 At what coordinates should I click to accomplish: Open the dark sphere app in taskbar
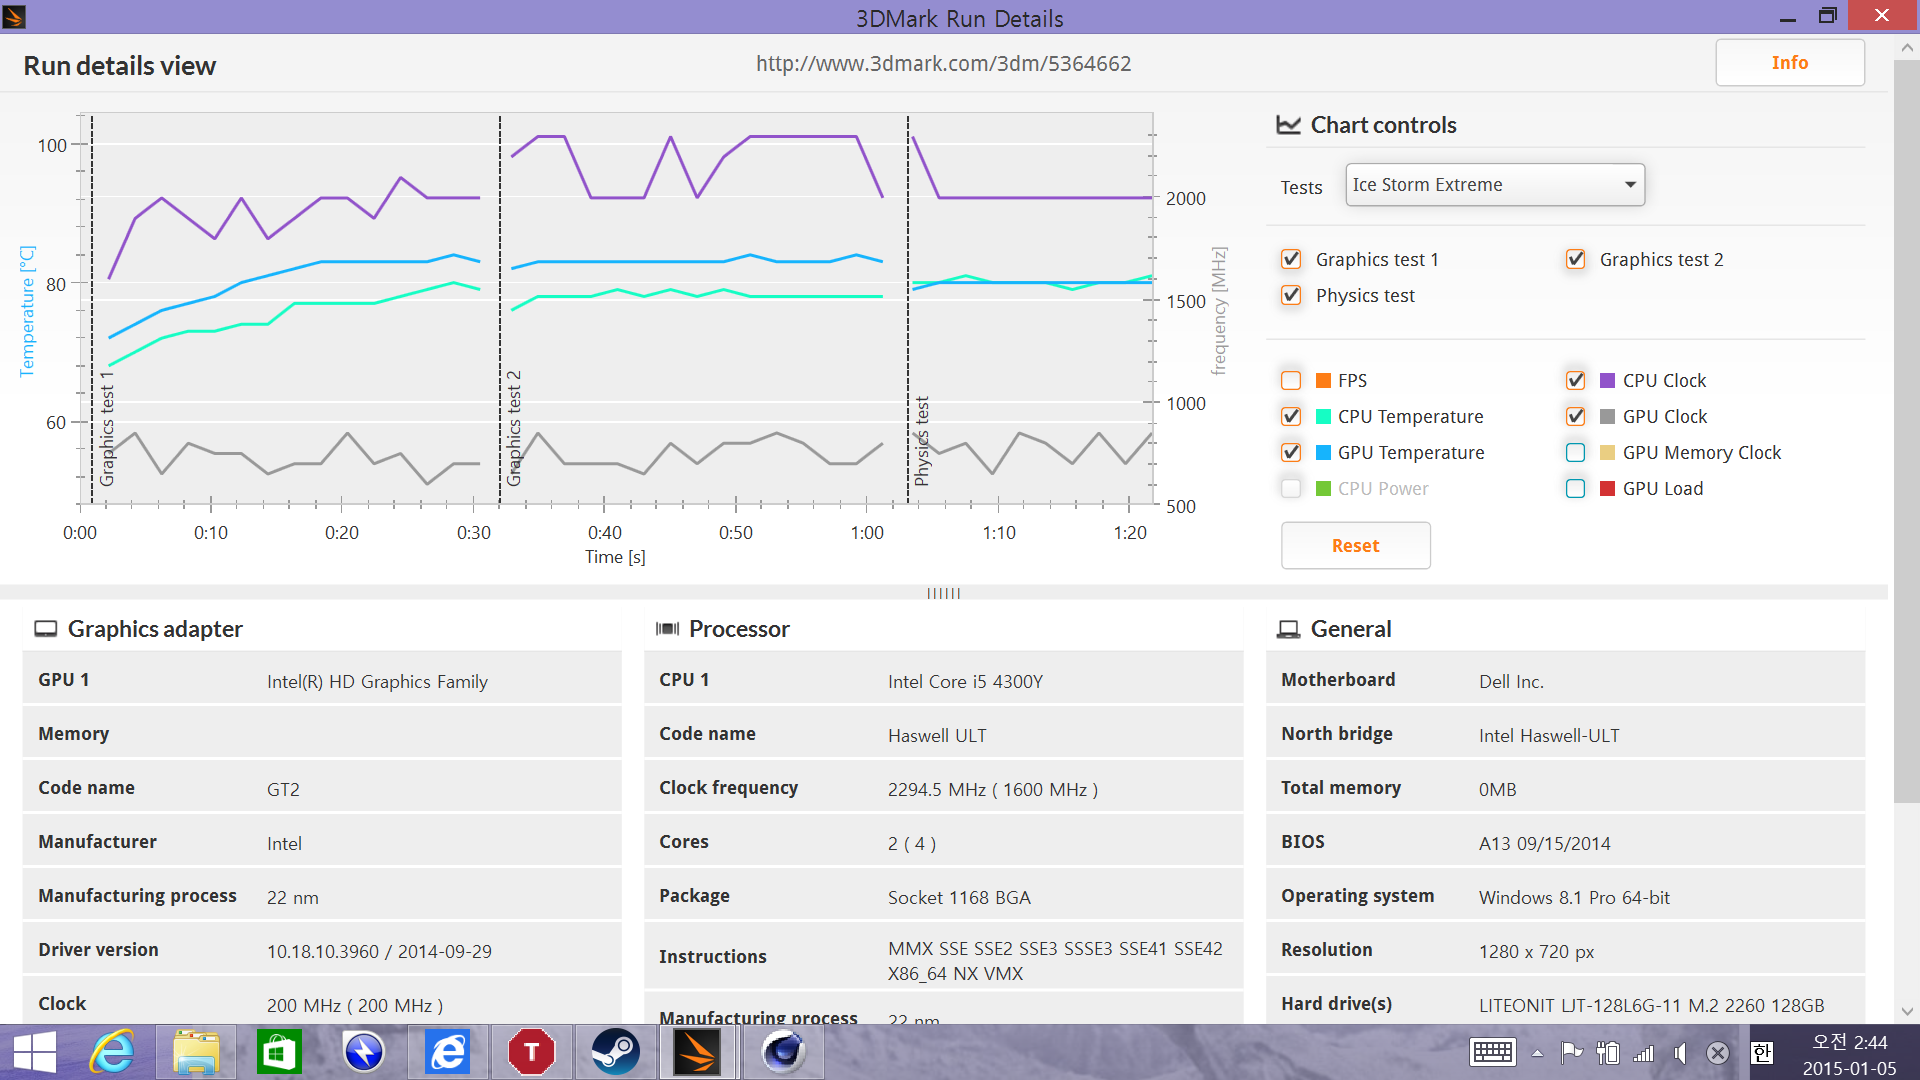tap(783, 1052)
